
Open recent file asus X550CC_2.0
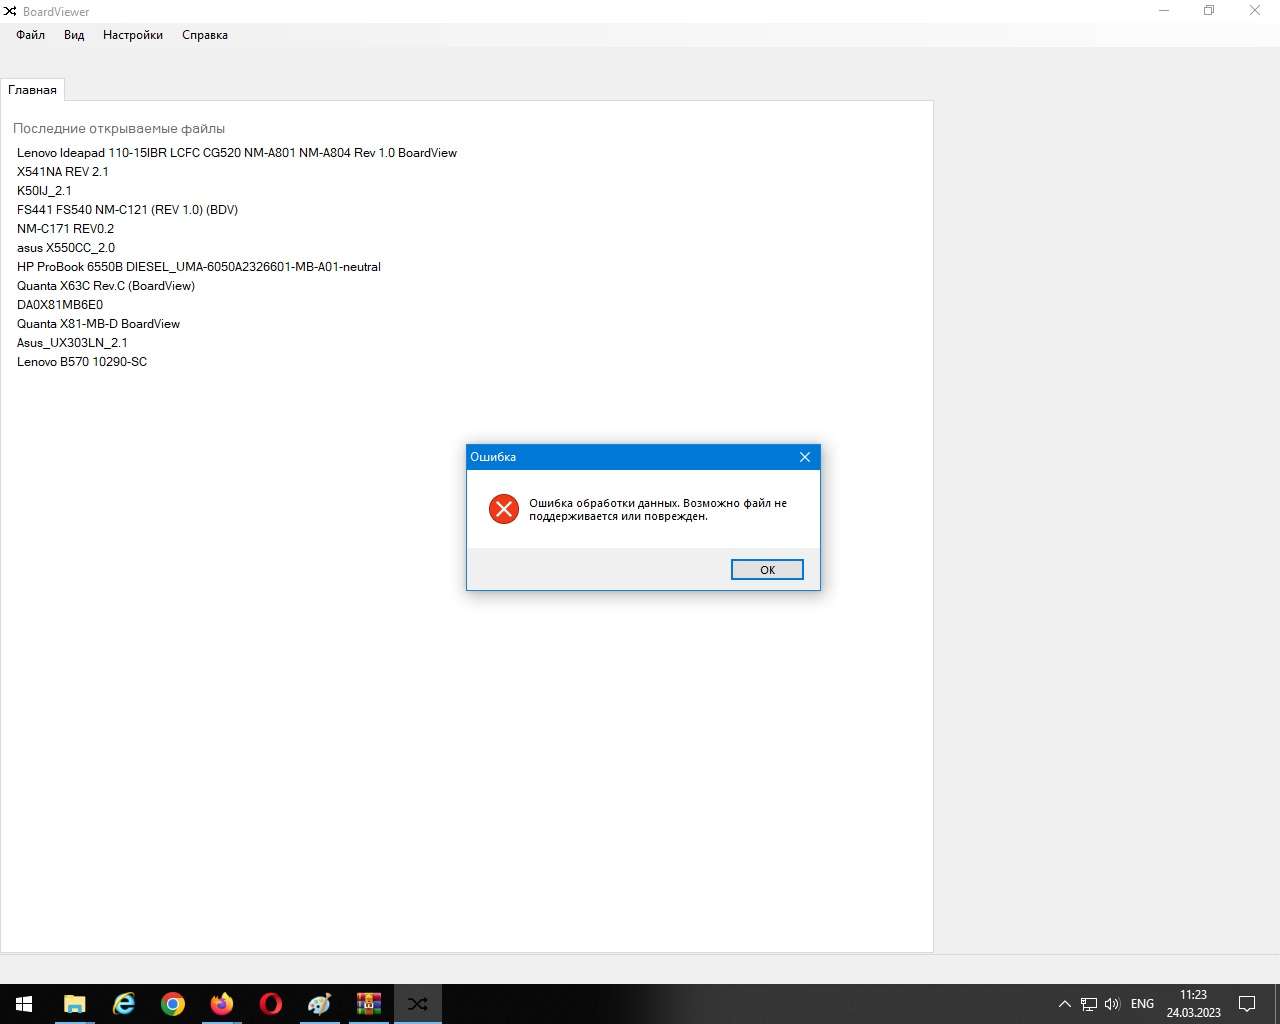[x=66, y=248]
